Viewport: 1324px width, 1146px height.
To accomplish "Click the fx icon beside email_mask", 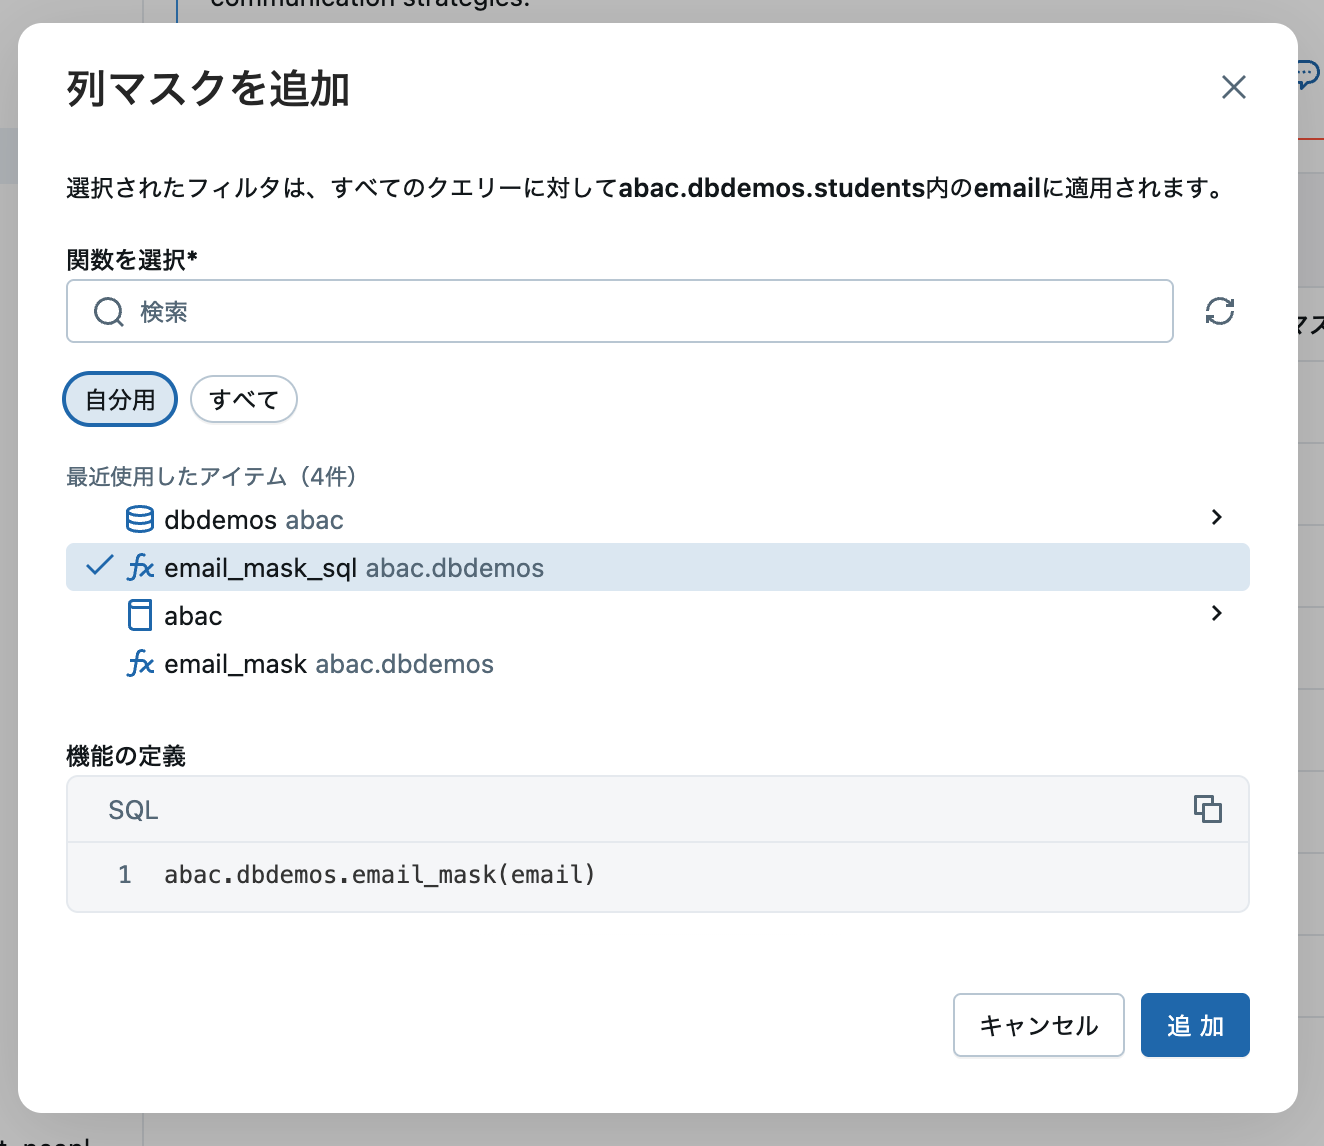I will coord(141,663).
